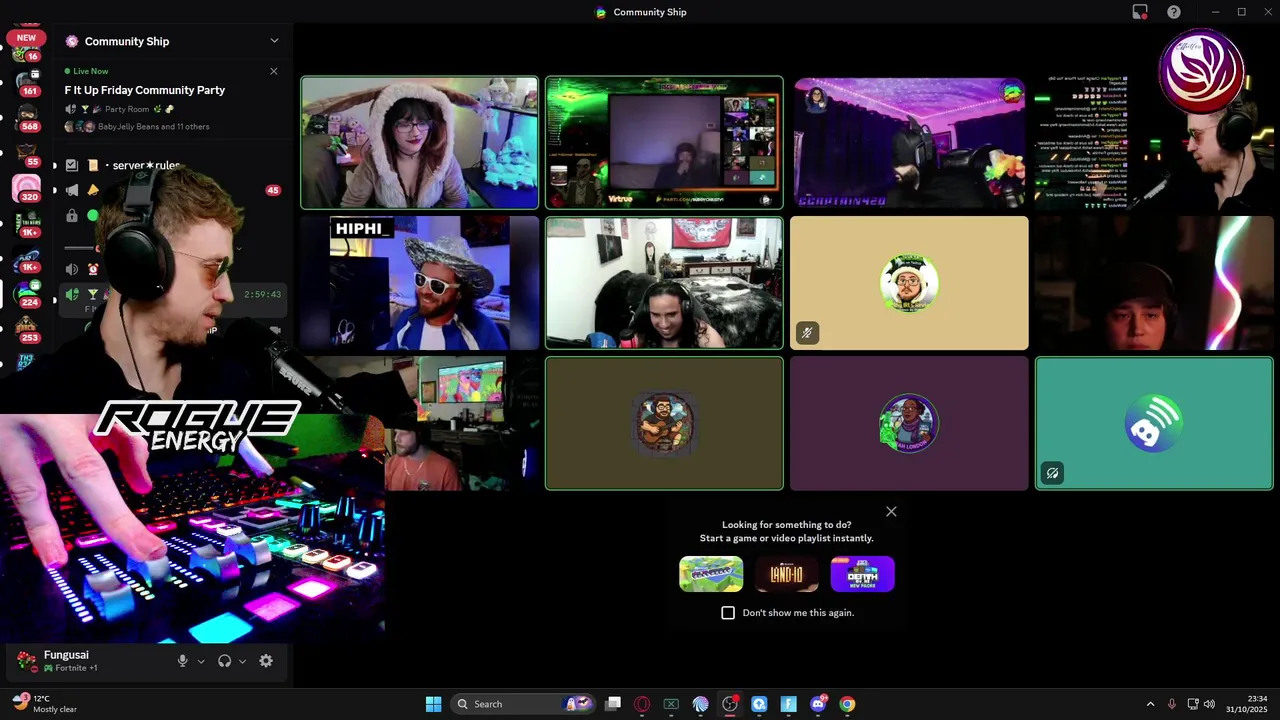Open the server with the 55 badge

(x=26, y=153)
